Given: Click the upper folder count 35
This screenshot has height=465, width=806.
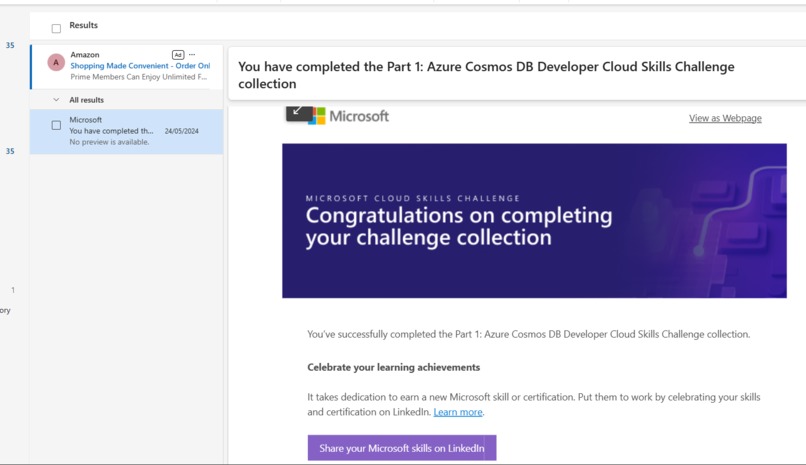Looking at the screenshot, I should pos(10,45).
